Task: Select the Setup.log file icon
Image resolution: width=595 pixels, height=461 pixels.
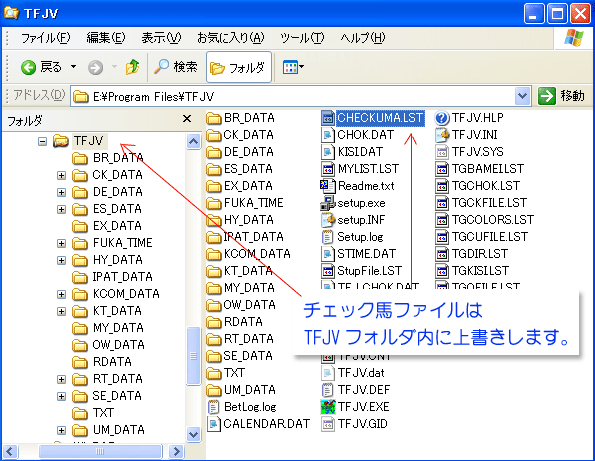Action: tap(327, 237)
